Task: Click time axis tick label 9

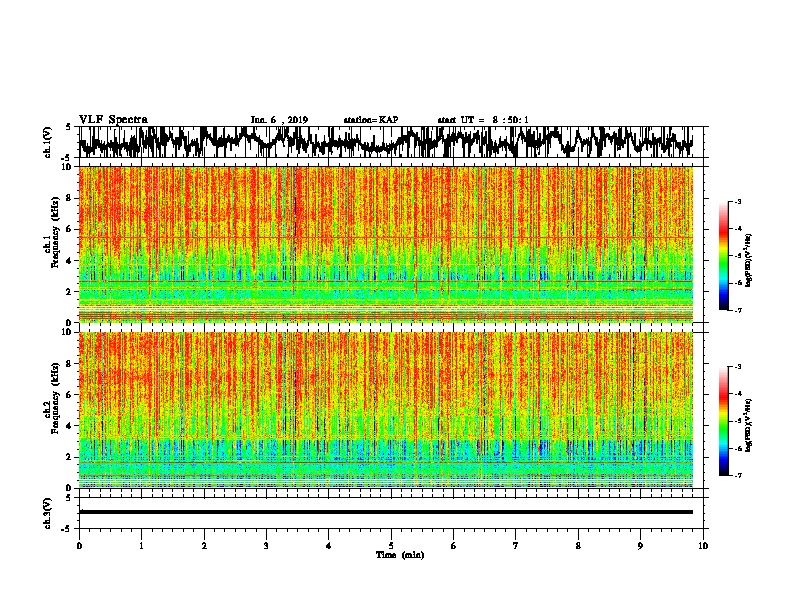Action: point(640,545)
